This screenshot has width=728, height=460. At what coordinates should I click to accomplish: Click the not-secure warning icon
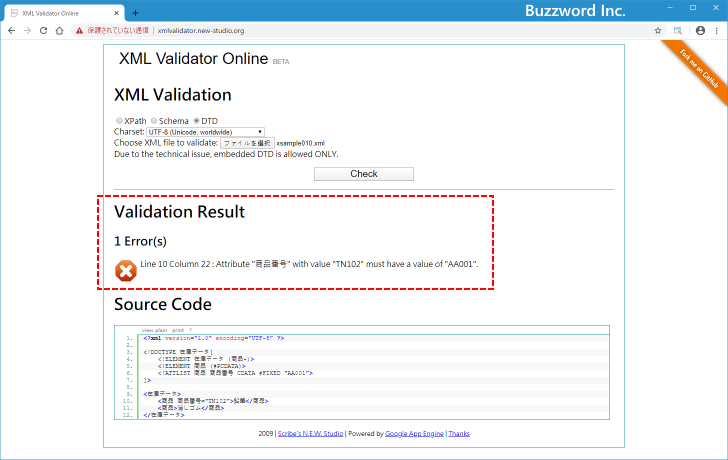[80, 30]
